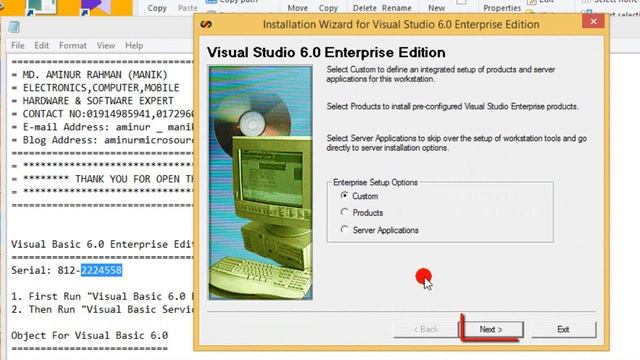Click Copy in Explorer ribbon clipboard group
Screen dimensions: 640x360
[157, 8]
